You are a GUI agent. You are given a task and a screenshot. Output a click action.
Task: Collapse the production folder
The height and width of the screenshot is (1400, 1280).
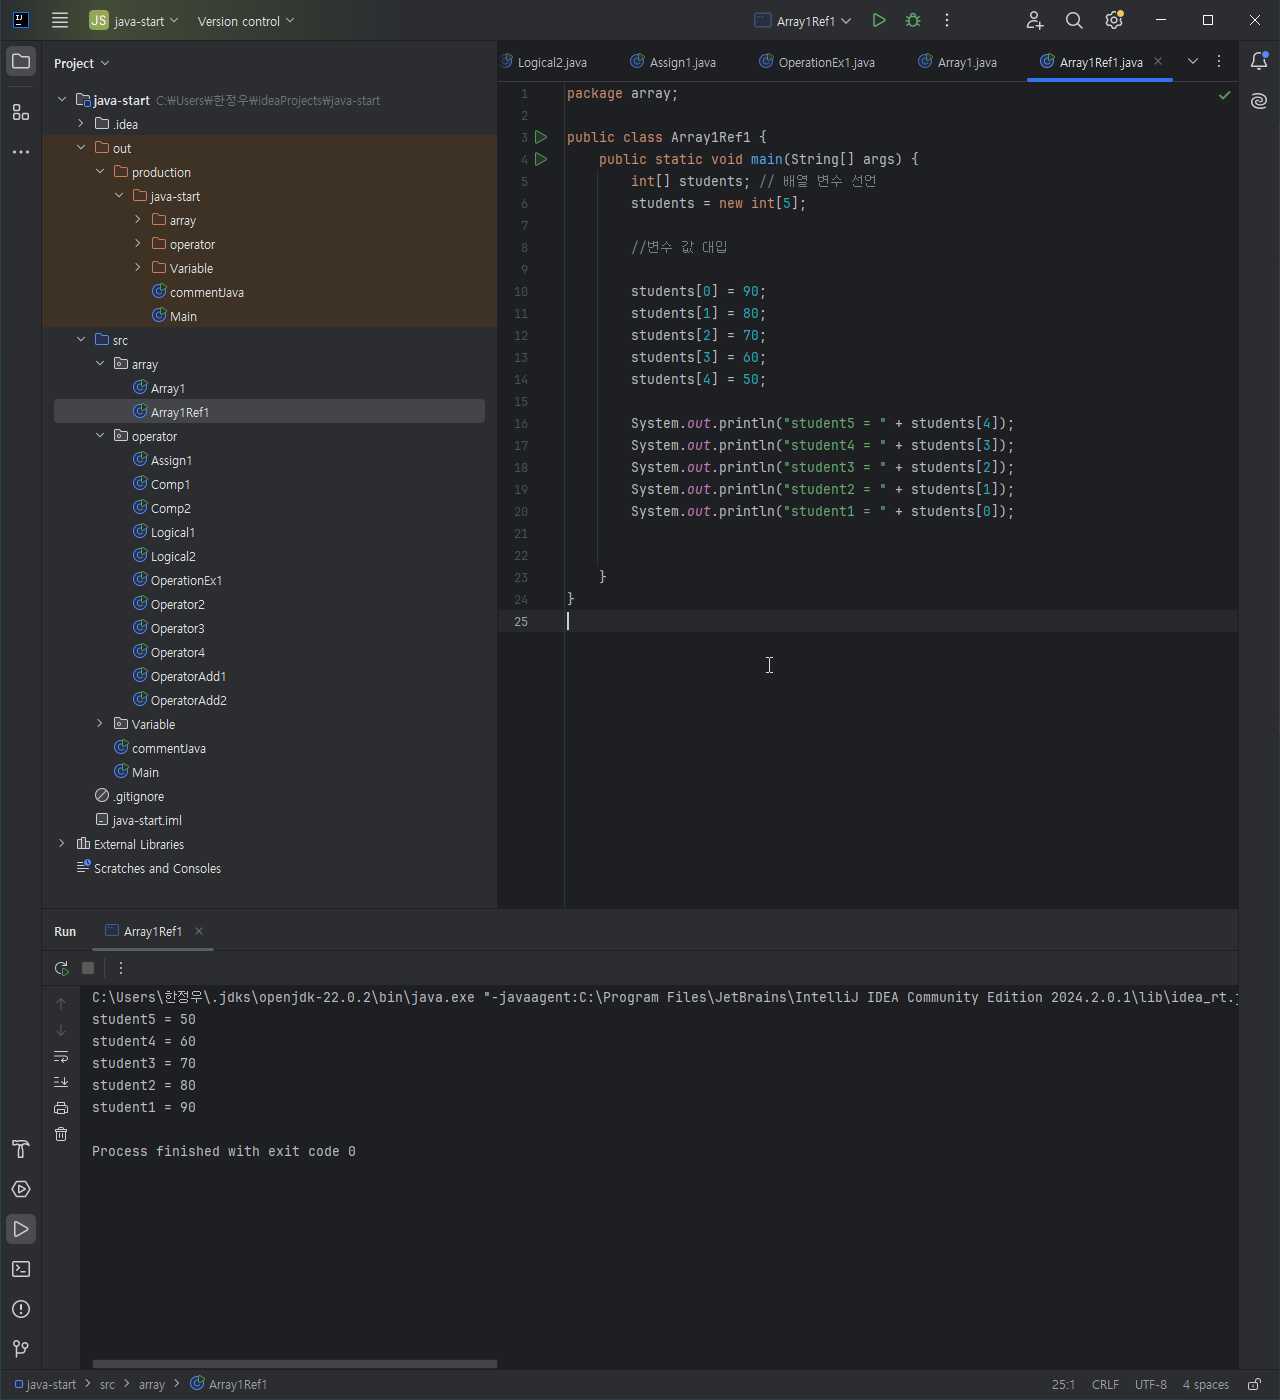(x=100, y=172)
